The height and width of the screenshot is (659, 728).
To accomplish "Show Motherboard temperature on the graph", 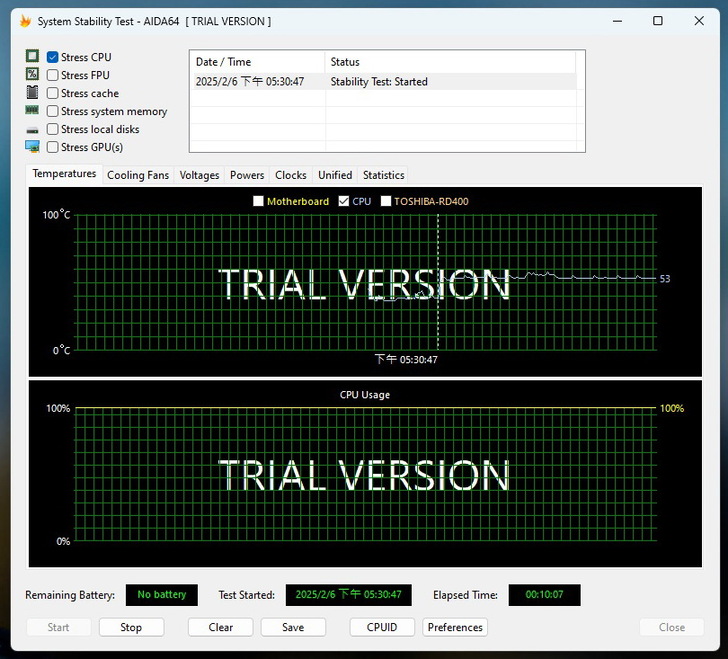I will 258,201.
